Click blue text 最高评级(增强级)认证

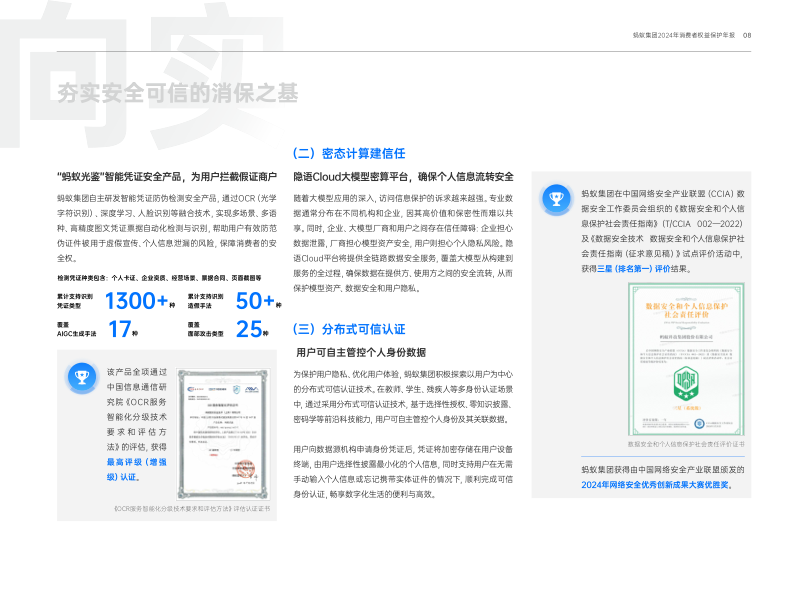137,469
